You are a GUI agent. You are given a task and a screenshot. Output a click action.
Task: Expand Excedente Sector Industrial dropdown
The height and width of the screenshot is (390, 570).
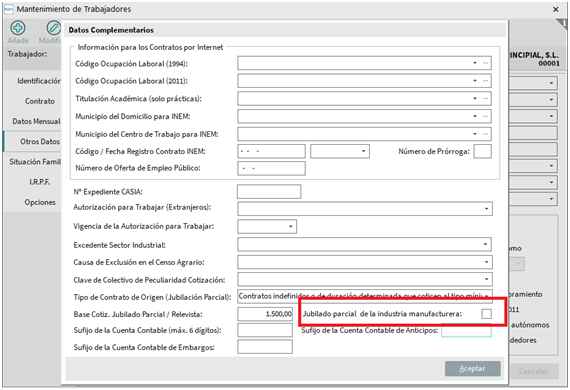pos(485,244)
